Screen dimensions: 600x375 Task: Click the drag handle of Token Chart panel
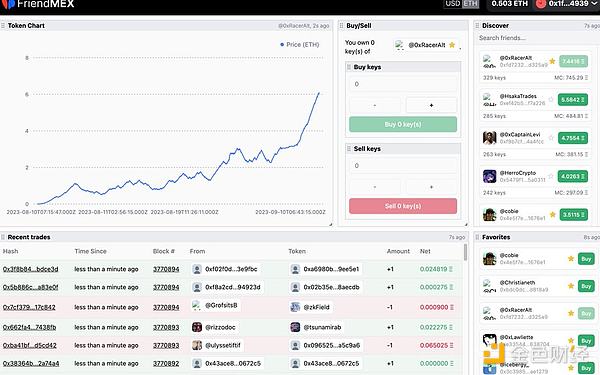pyautogui.click(x=3, y=26)
